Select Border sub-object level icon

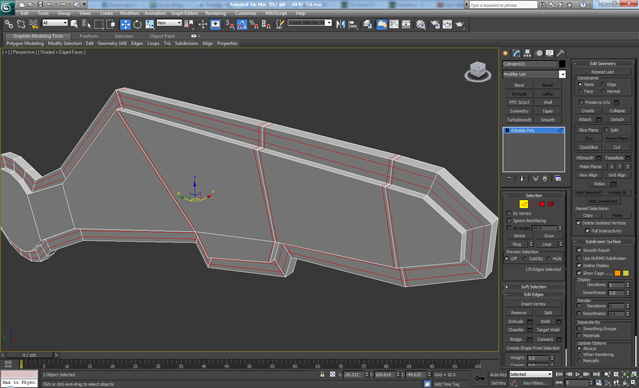point(533,204)
